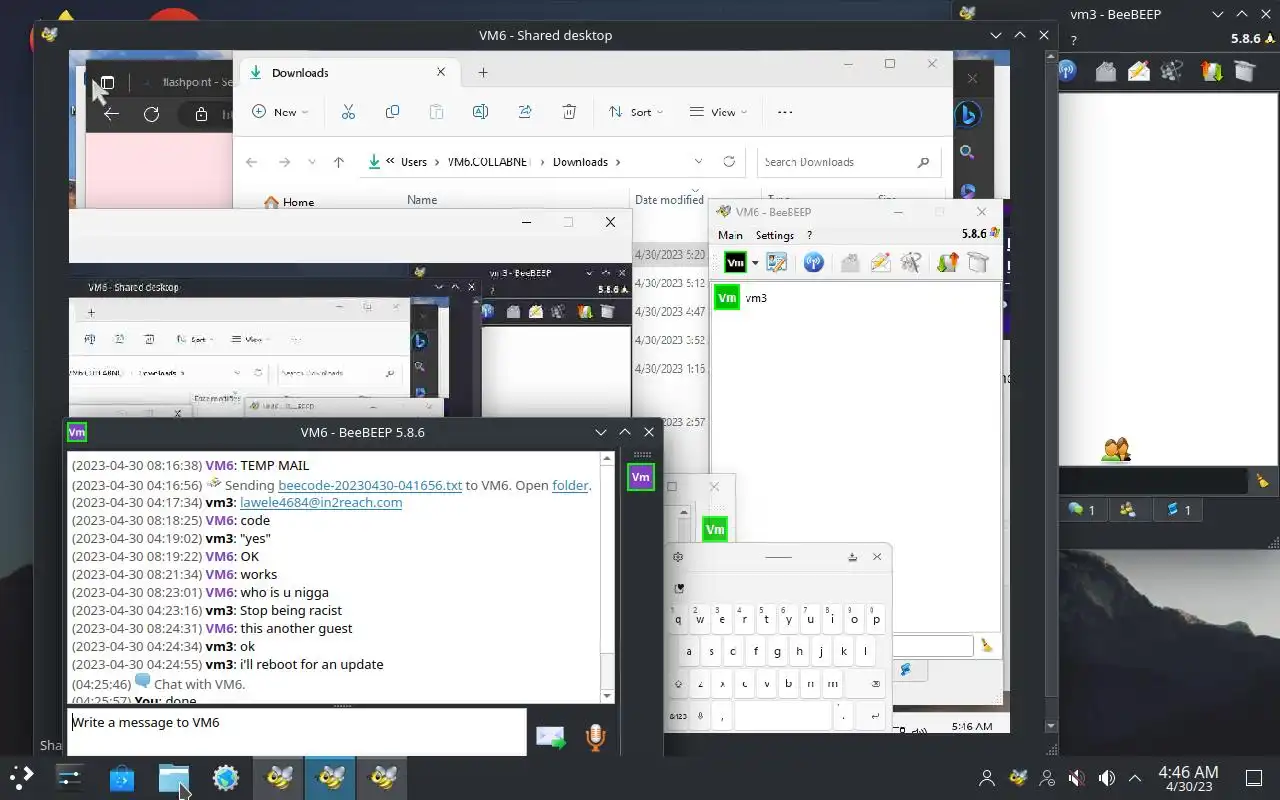Click the Search Downloads field
Screen dimensions: 1280x800
pyautogui.click(x=849, y=162)
